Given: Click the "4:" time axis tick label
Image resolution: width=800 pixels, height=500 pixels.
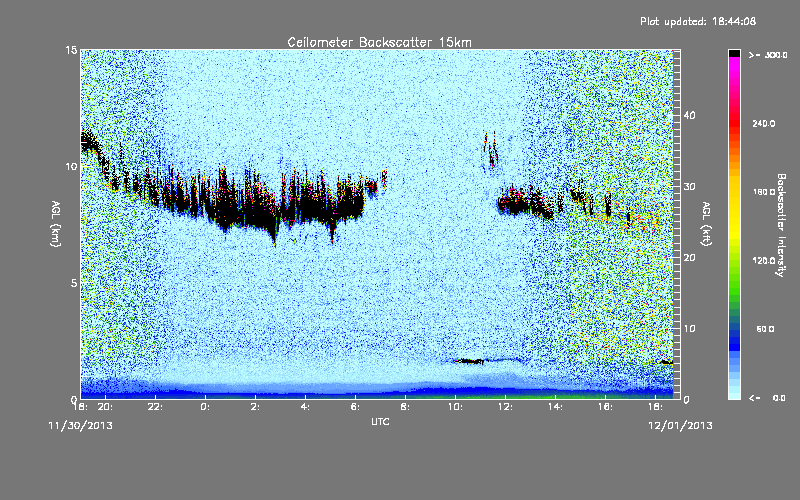Looking at the screenshot, I should tap(305, 407).
